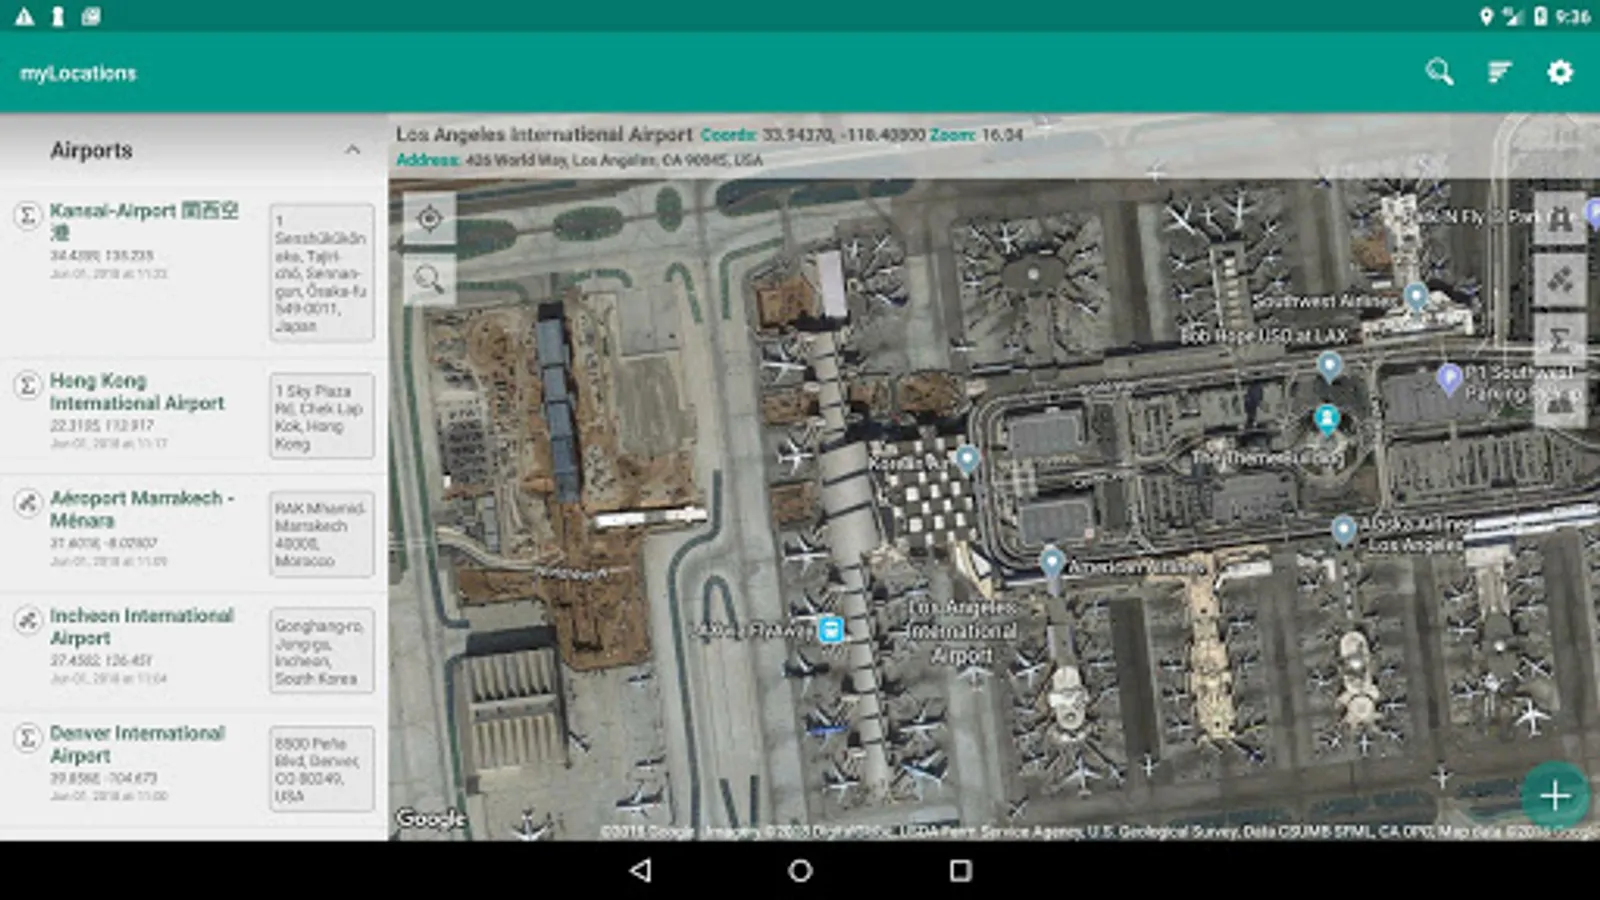
Task: Click the sigma icon beside Kansai-Airport
Action: click(x=27, y=215)
